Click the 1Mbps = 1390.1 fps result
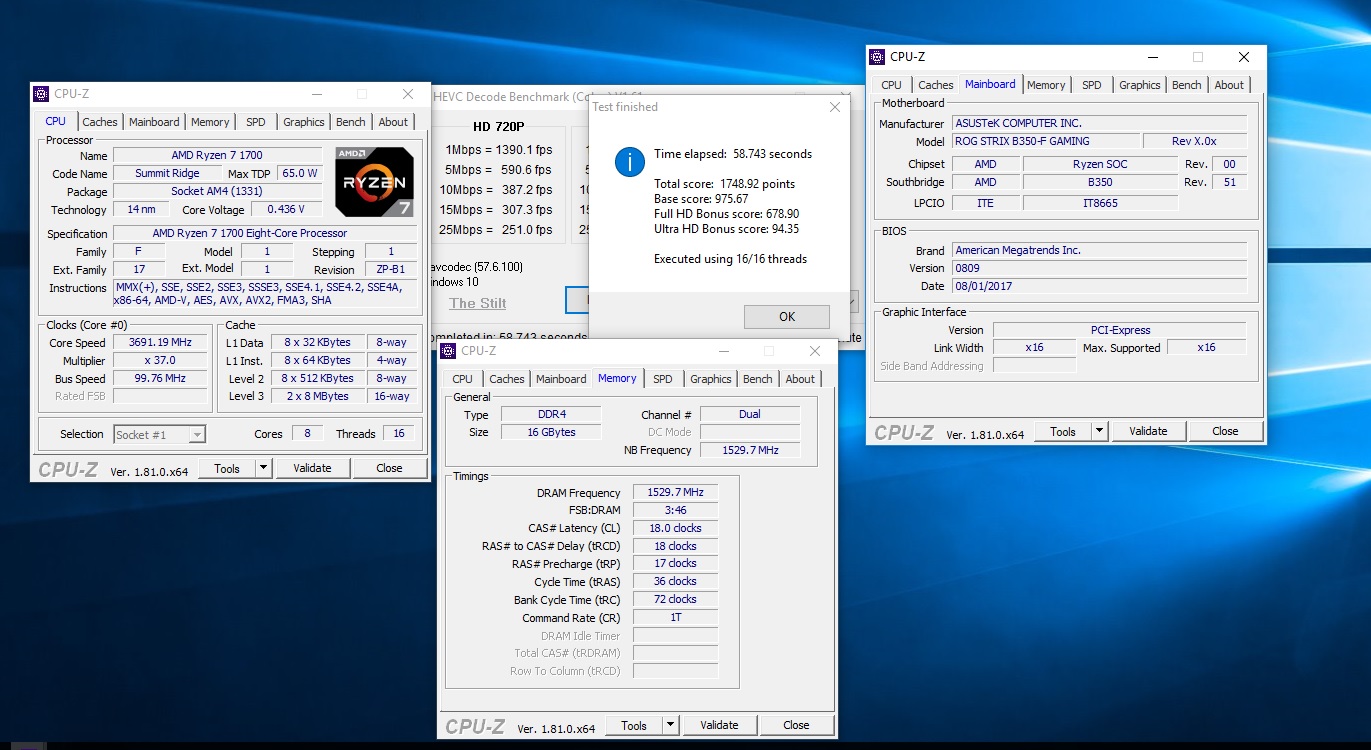Screen dimensions: 1371x750 pos(499,149)
